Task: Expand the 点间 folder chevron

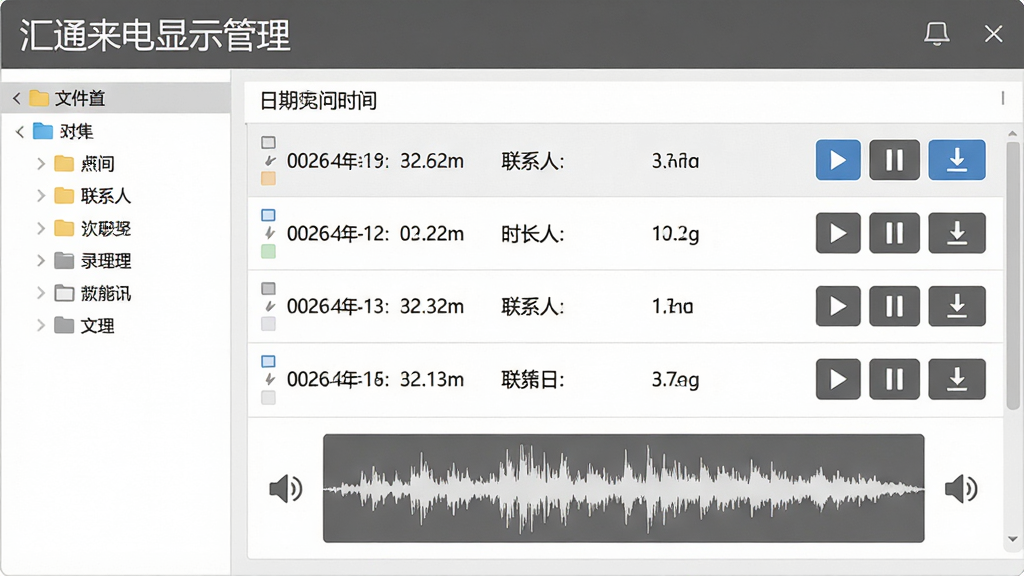Action: point(40,163)
